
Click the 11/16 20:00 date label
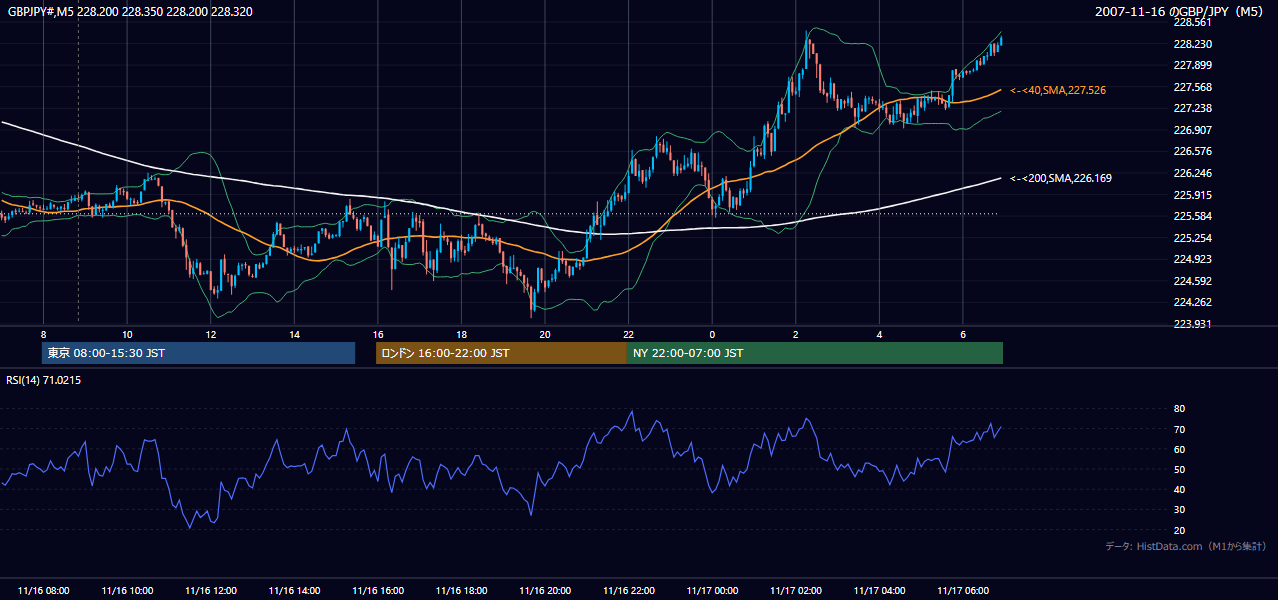tap(545, 591)
